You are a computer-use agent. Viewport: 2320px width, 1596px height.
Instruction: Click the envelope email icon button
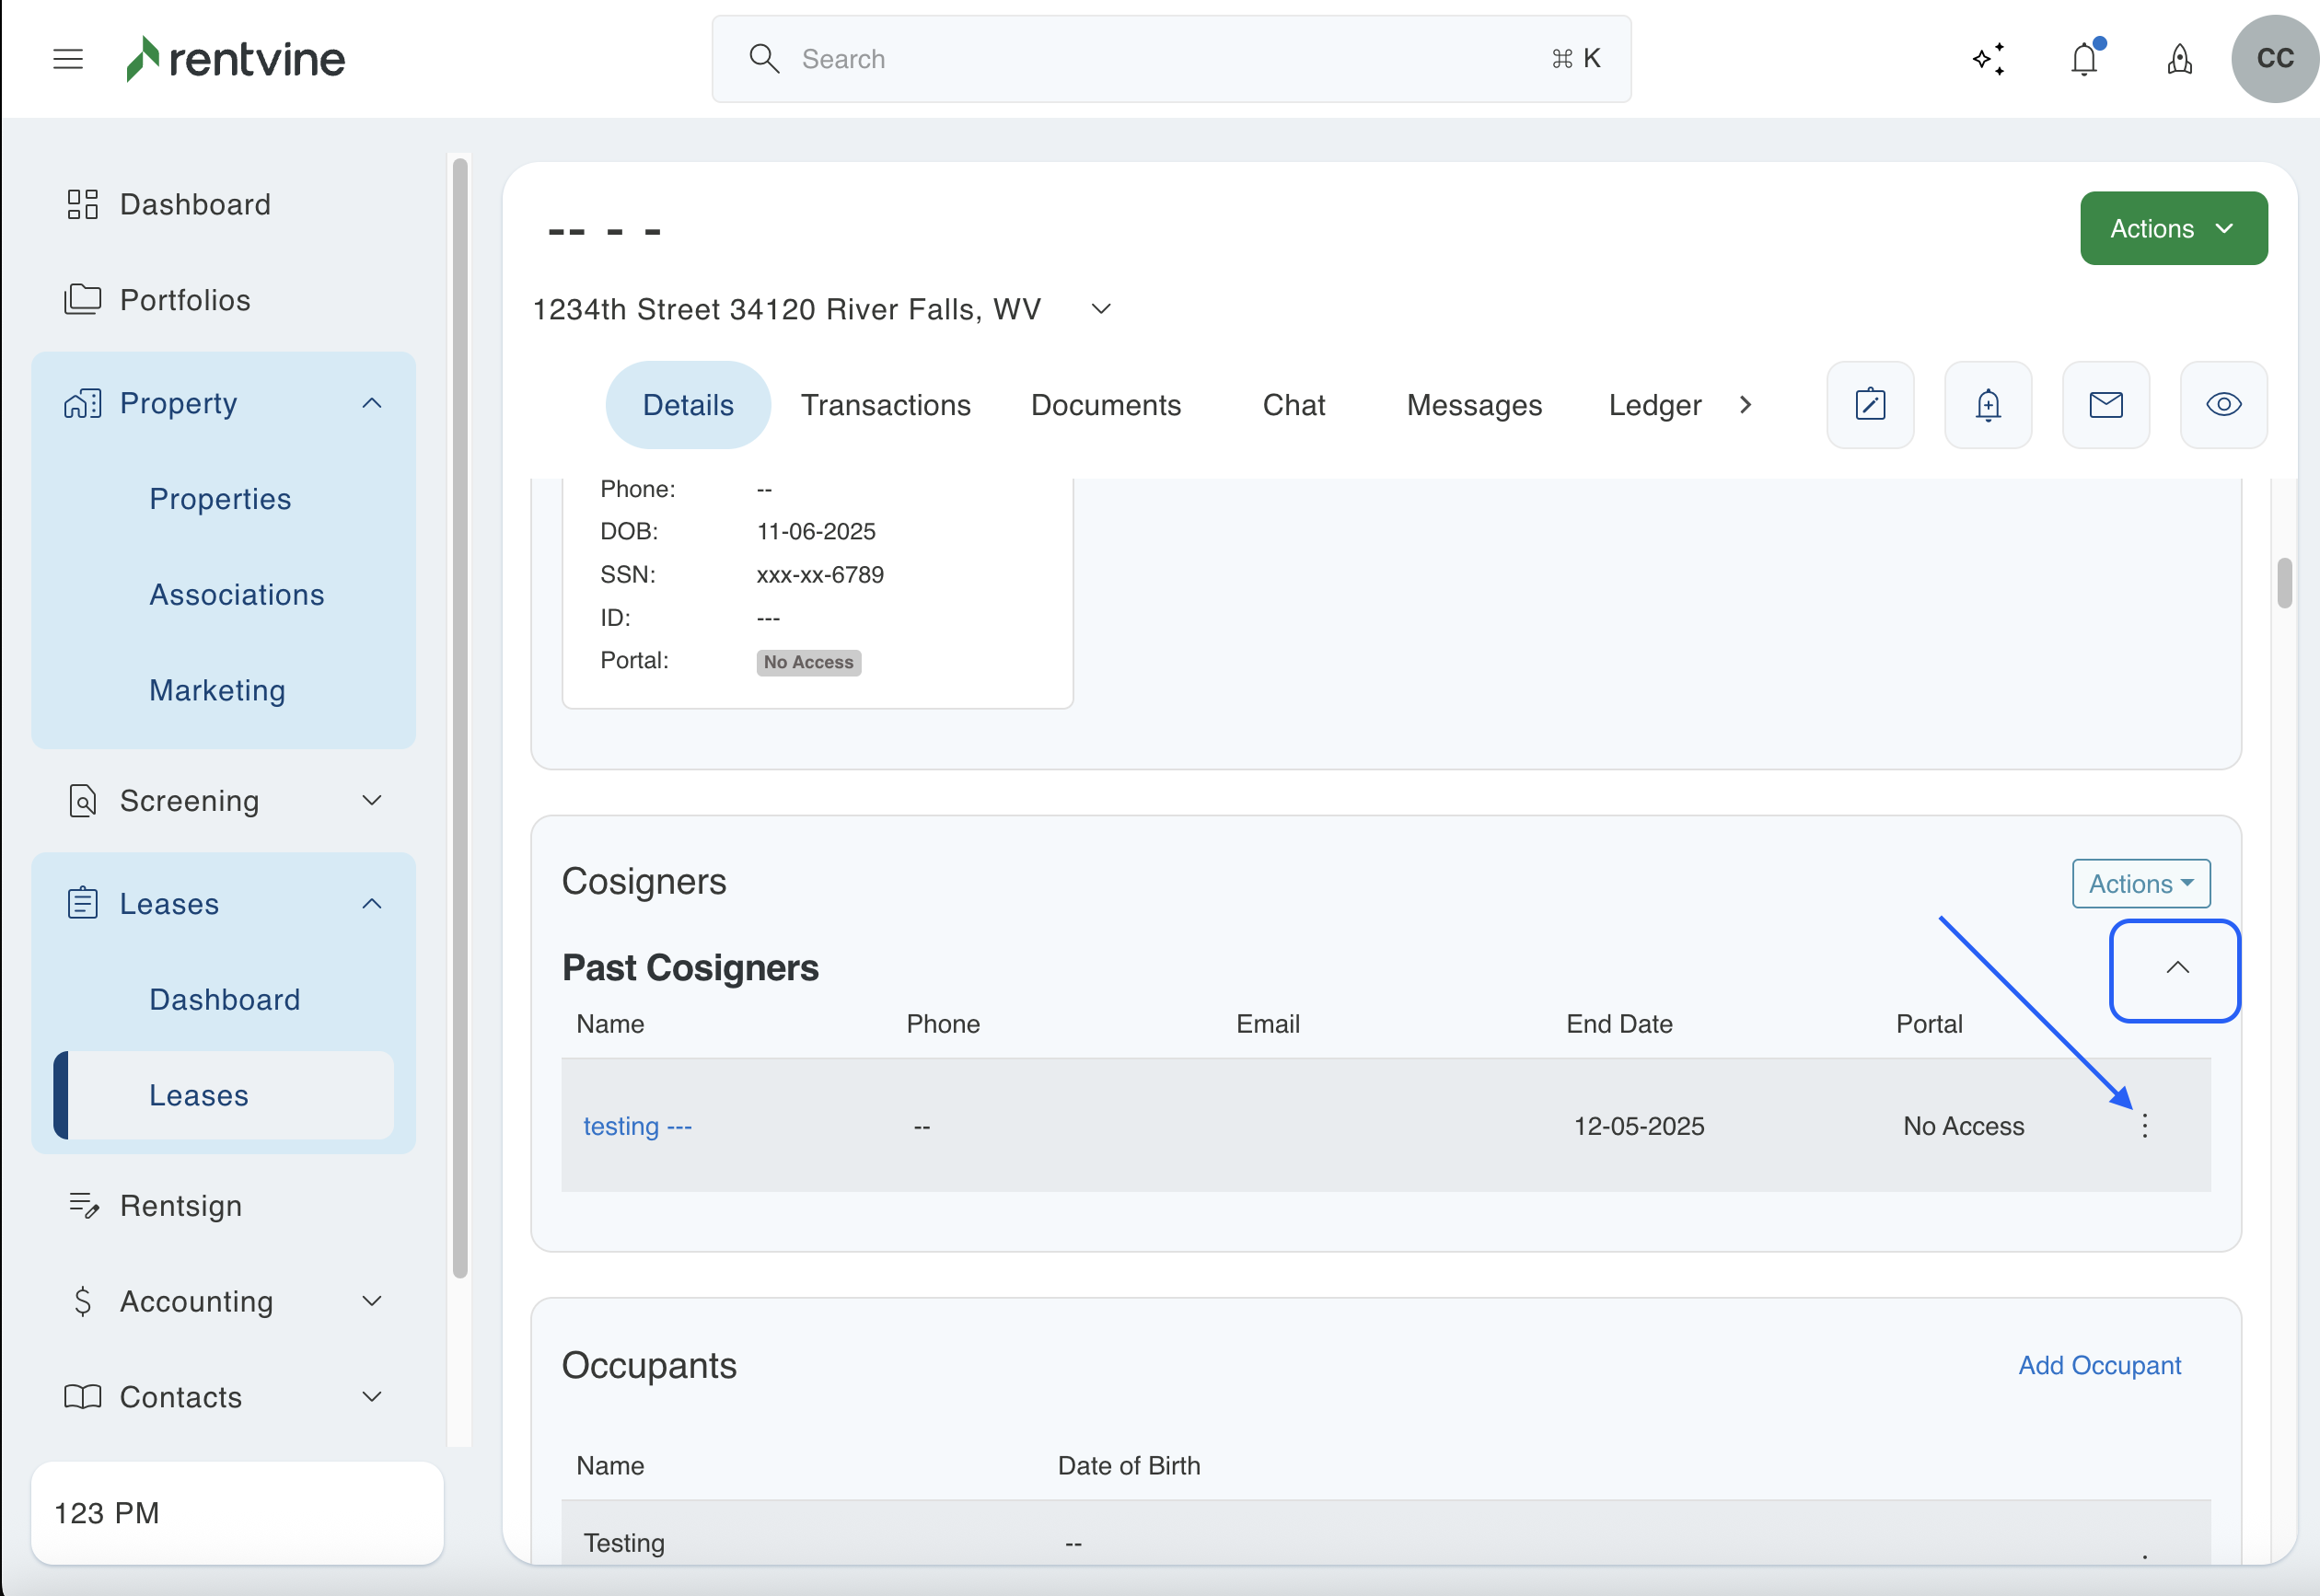pos(2106,405)
